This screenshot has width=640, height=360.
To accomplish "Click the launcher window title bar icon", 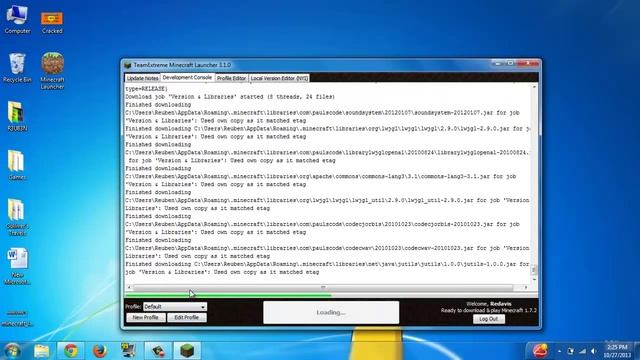I will tap(128, 65).
